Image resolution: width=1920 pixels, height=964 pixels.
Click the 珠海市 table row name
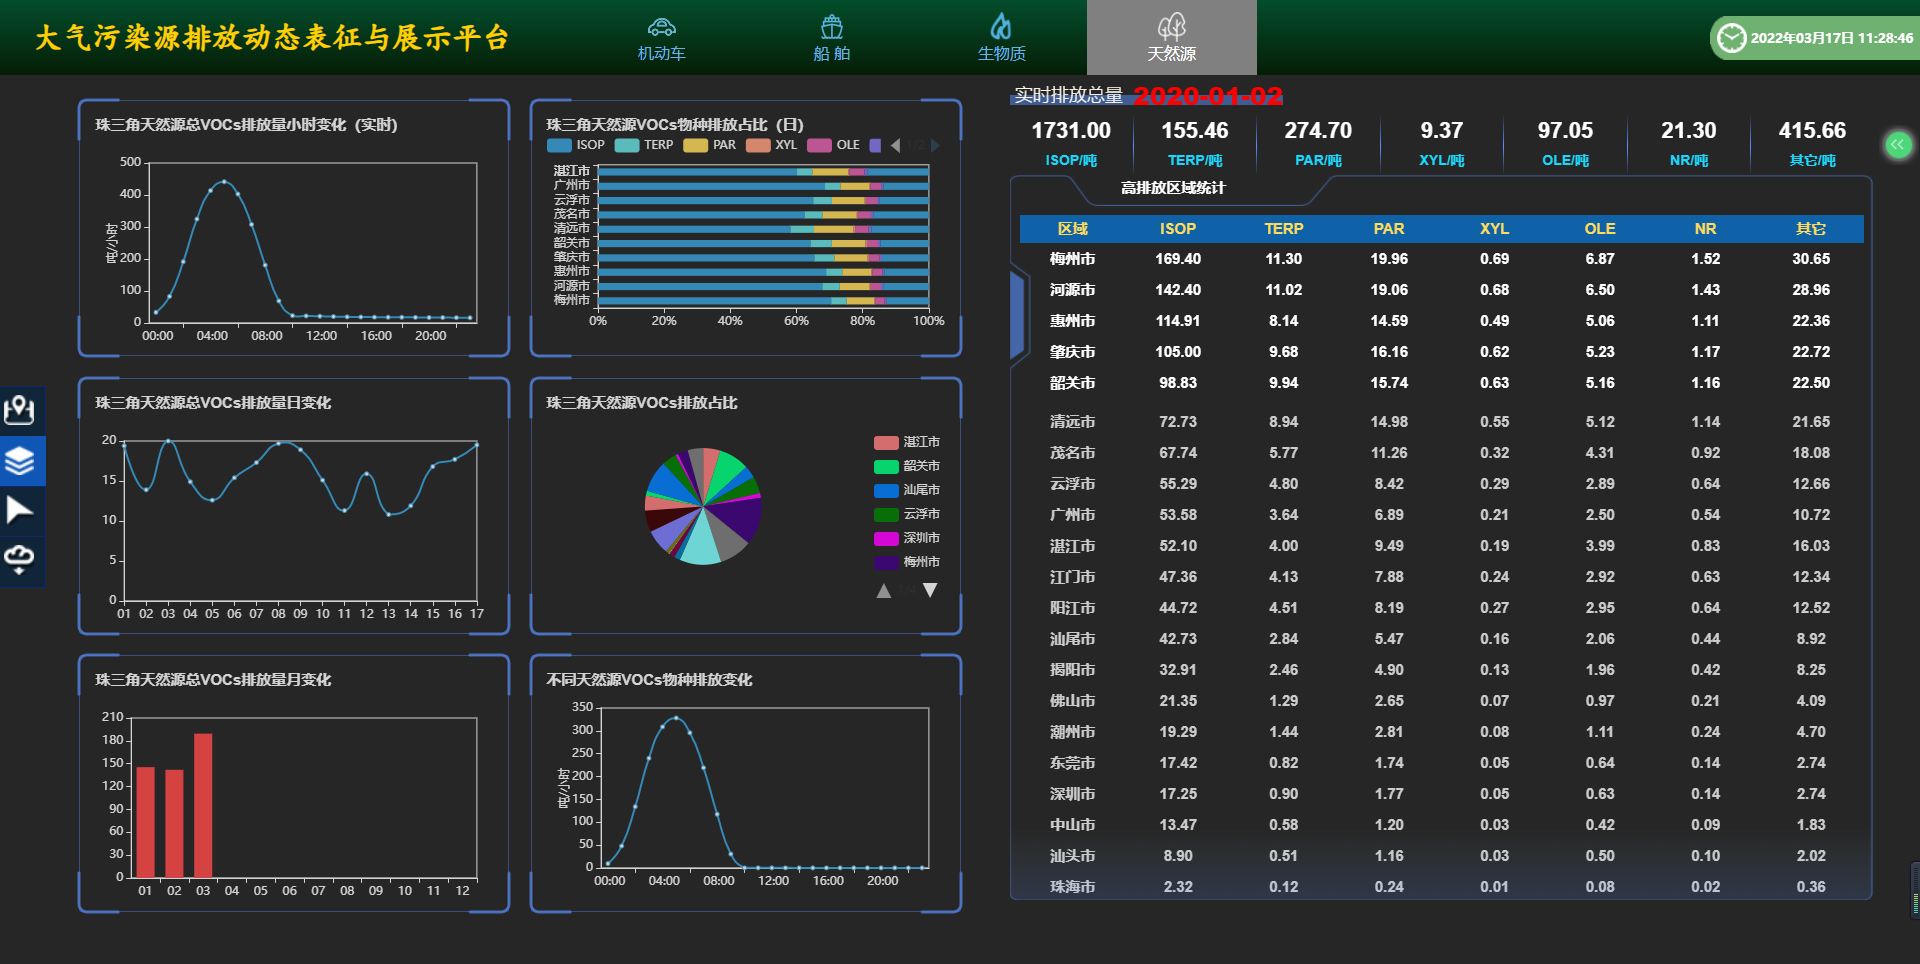click(1073, 887)
